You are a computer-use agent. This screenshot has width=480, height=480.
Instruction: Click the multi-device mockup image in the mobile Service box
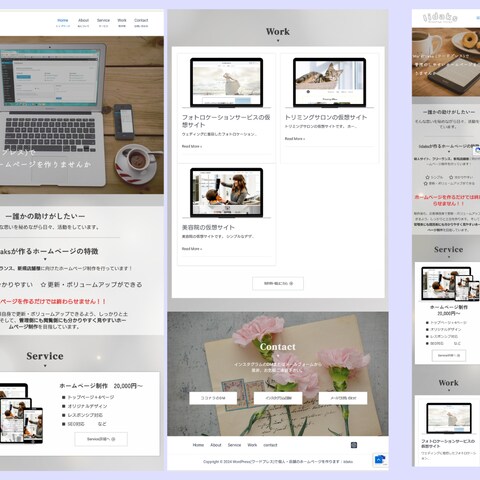449,284
